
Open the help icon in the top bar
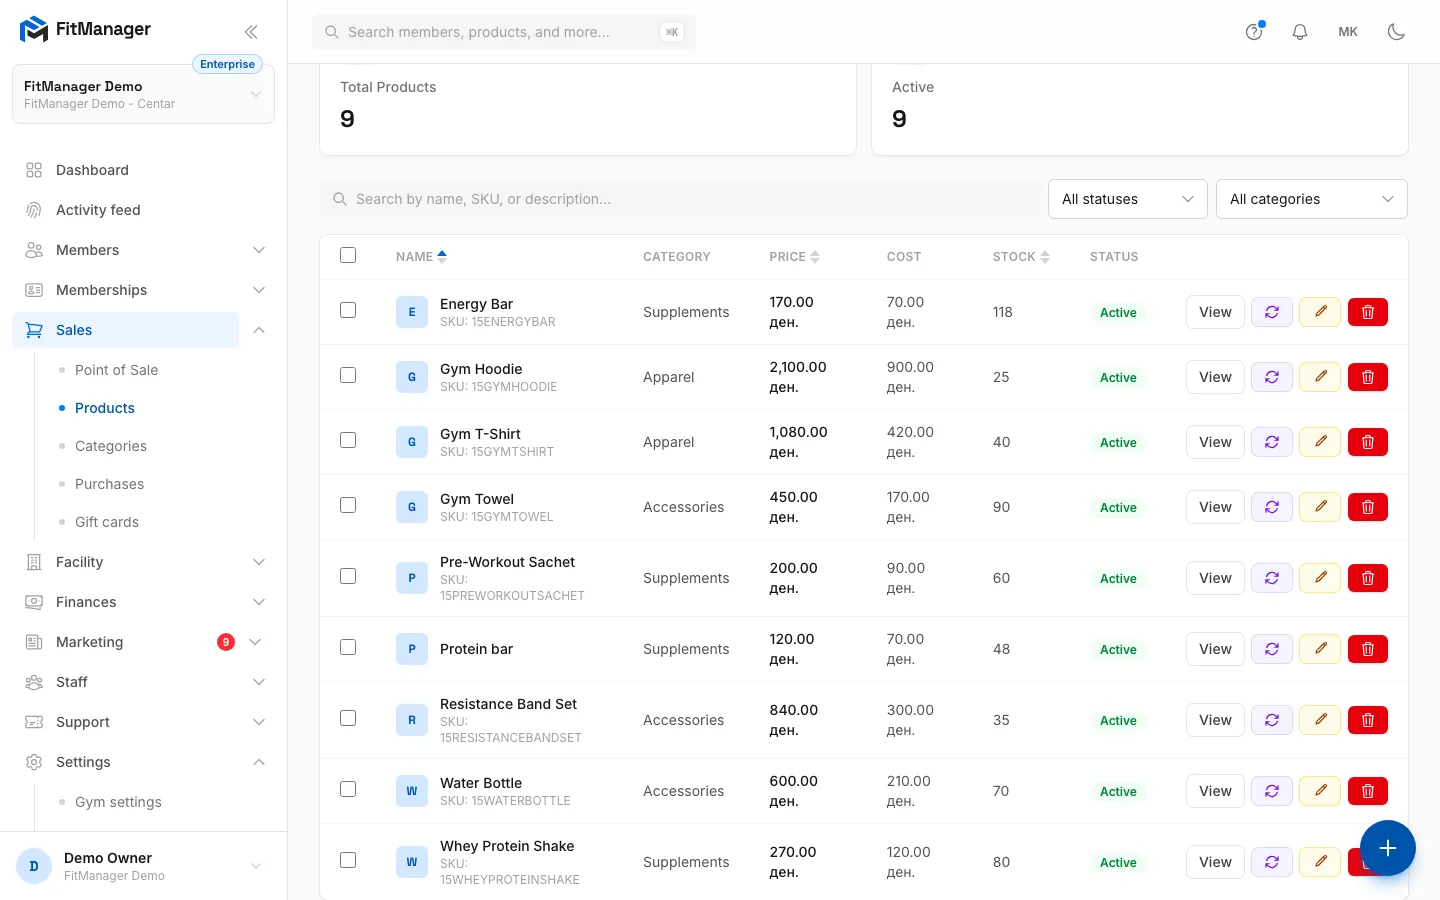[1254, 32]
